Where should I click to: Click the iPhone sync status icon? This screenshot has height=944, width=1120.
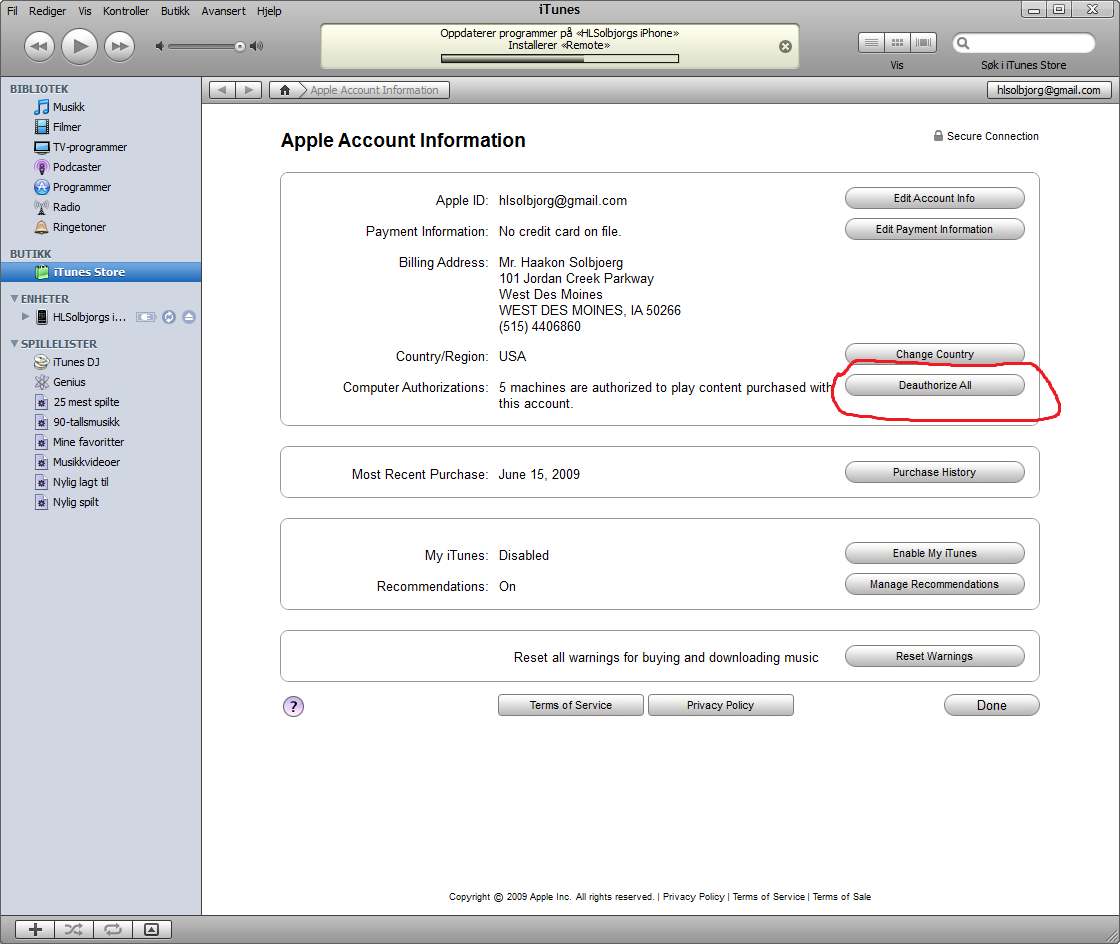[x=169, y=317]
